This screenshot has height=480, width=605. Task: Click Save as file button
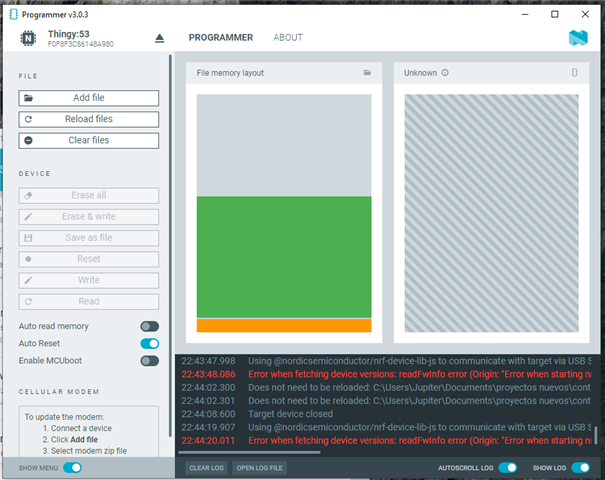tap(88, 238)
